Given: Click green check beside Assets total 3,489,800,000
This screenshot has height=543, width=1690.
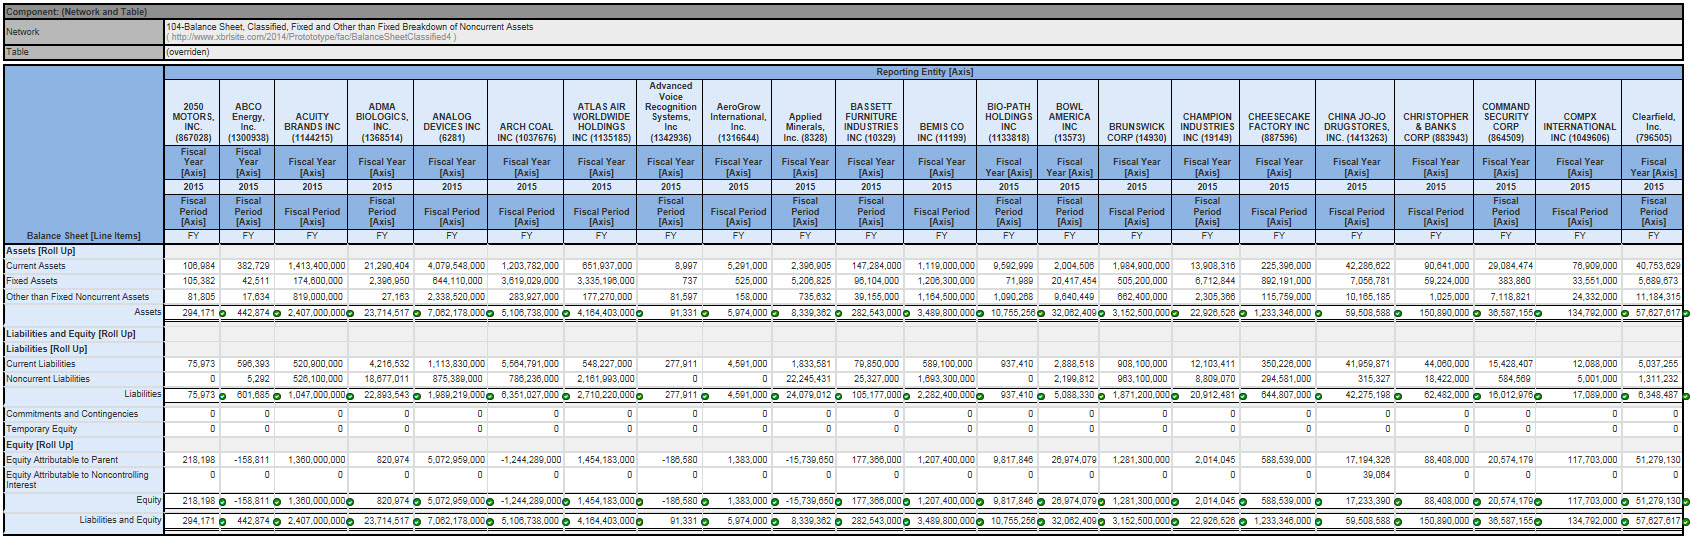Looking at the screenshot, I should point(979,314).
